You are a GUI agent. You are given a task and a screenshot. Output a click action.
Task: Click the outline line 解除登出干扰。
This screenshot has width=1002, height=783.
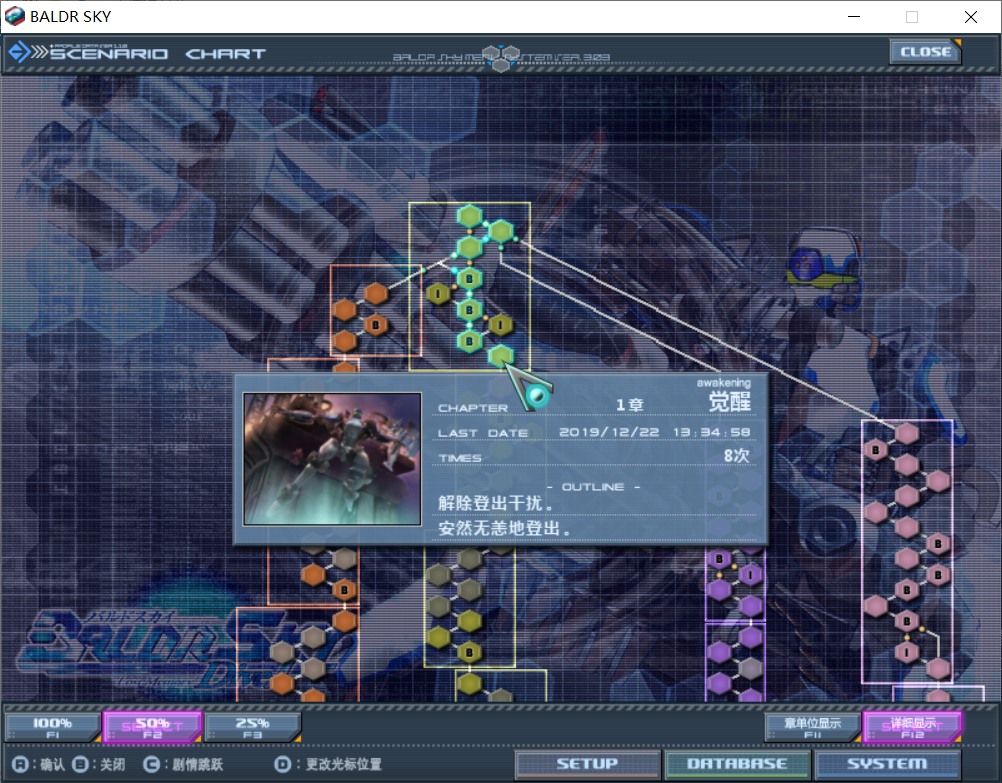(496, 503)
